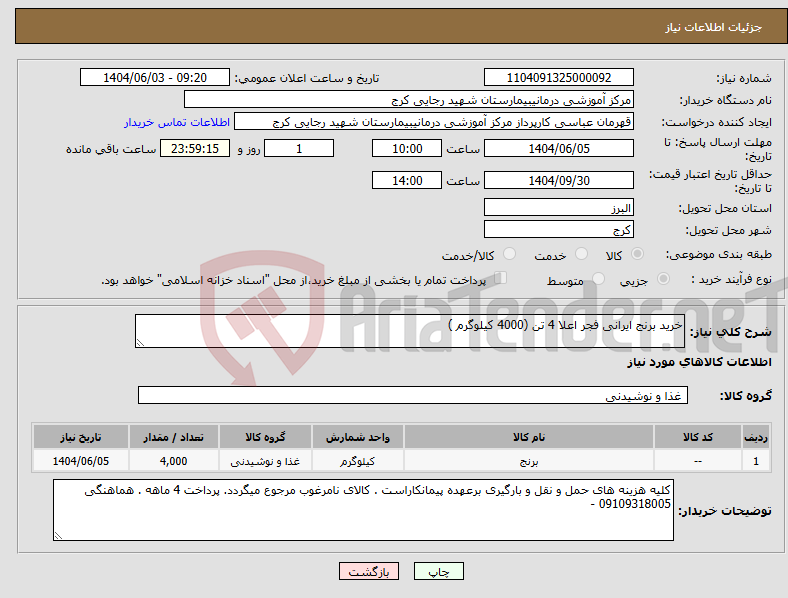788x598 pixels.
Task: Click the نام کالا column header
Action: pos(529,437)
